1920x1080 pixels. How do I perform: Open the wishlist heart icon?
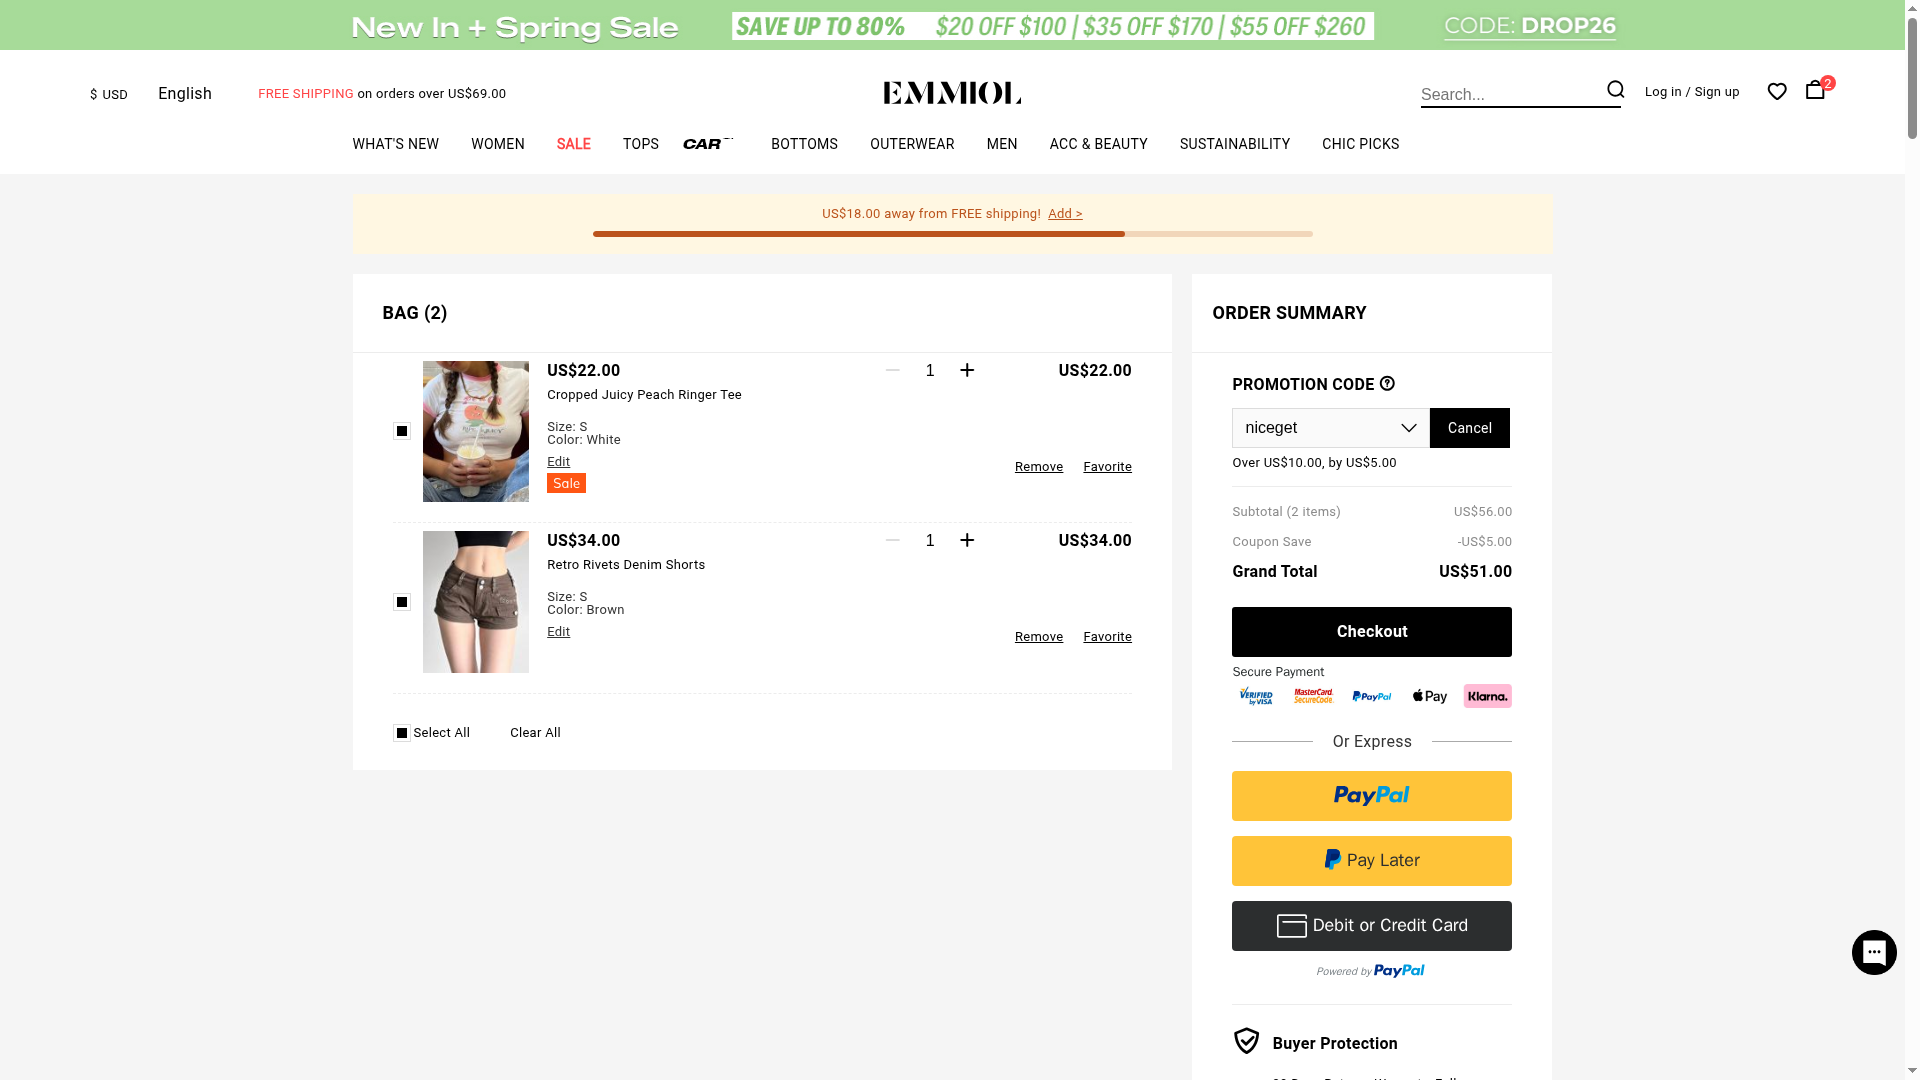(1777, 92)
